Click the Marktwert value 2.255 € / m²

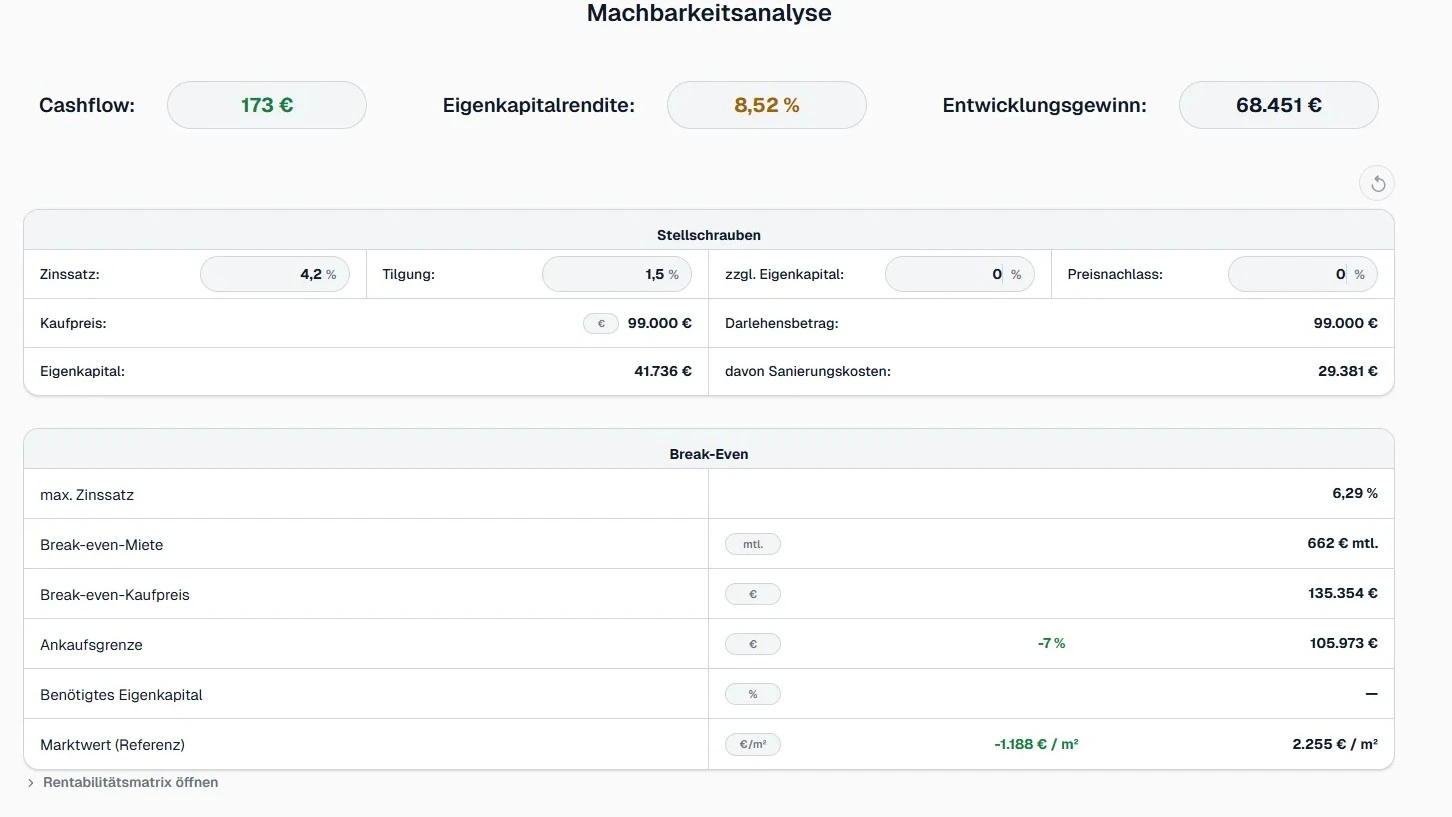(1335, 744)
